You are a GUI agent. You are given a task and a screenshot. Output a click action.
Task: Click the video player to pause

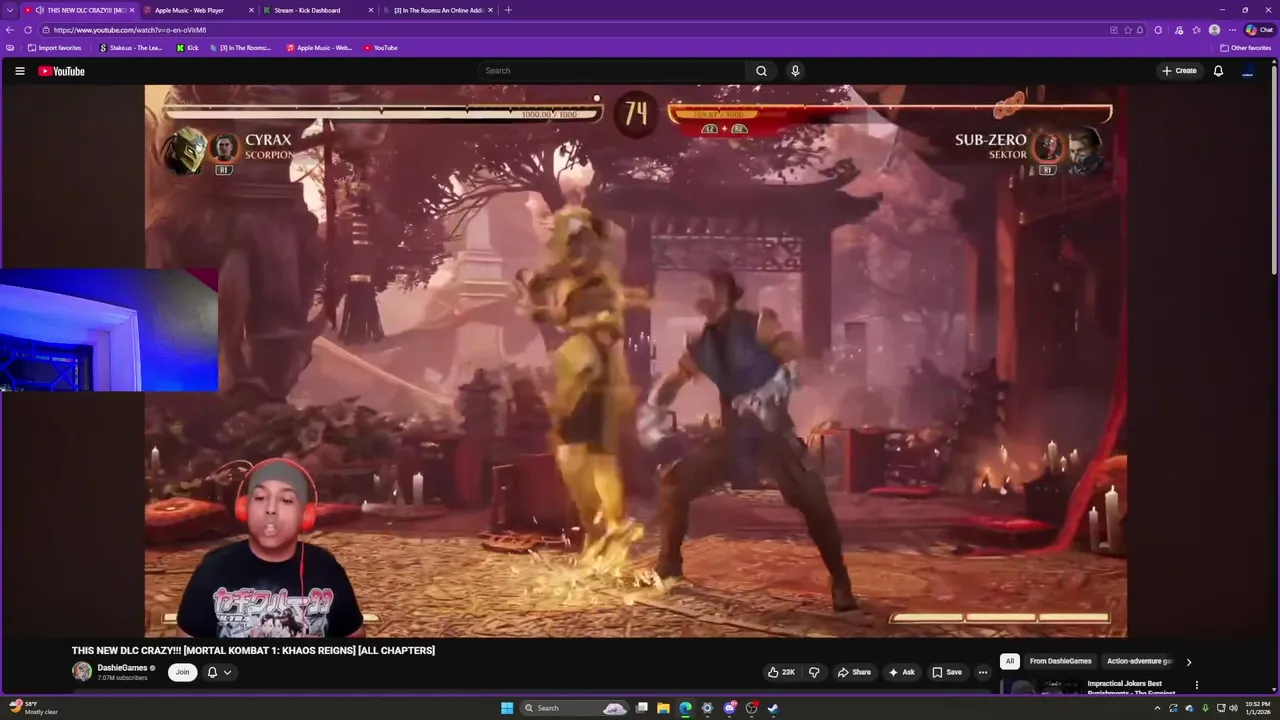(636, 360)
